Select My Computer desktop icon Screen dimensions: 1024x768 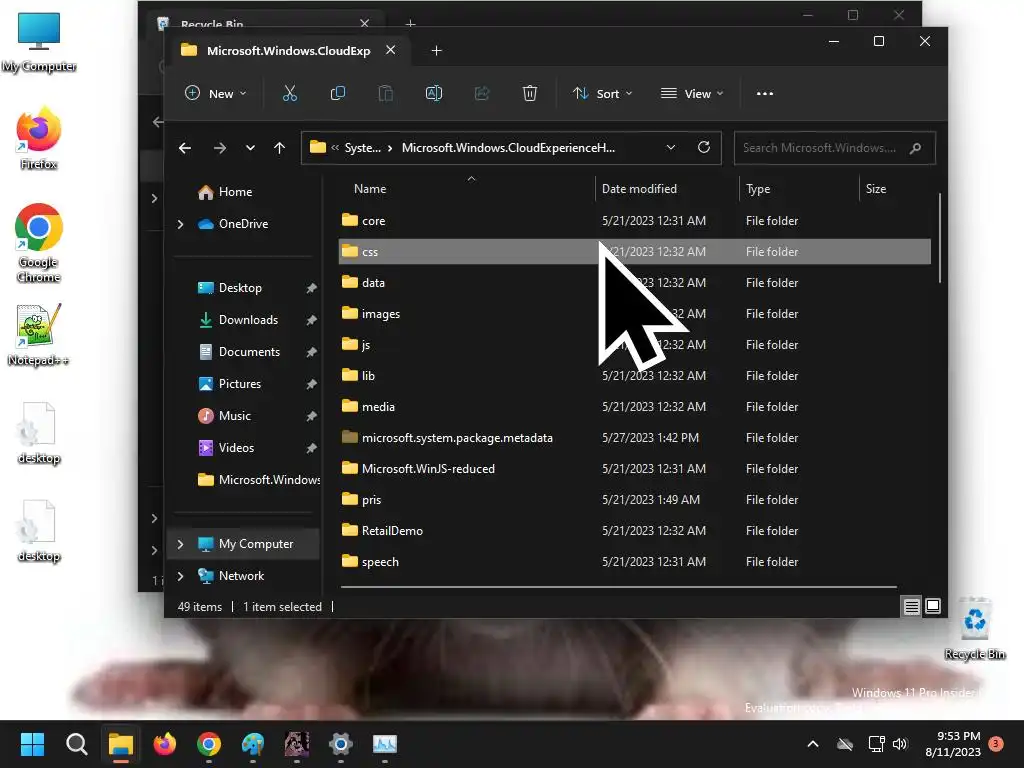pyautogui.click(x=39, y=42)
